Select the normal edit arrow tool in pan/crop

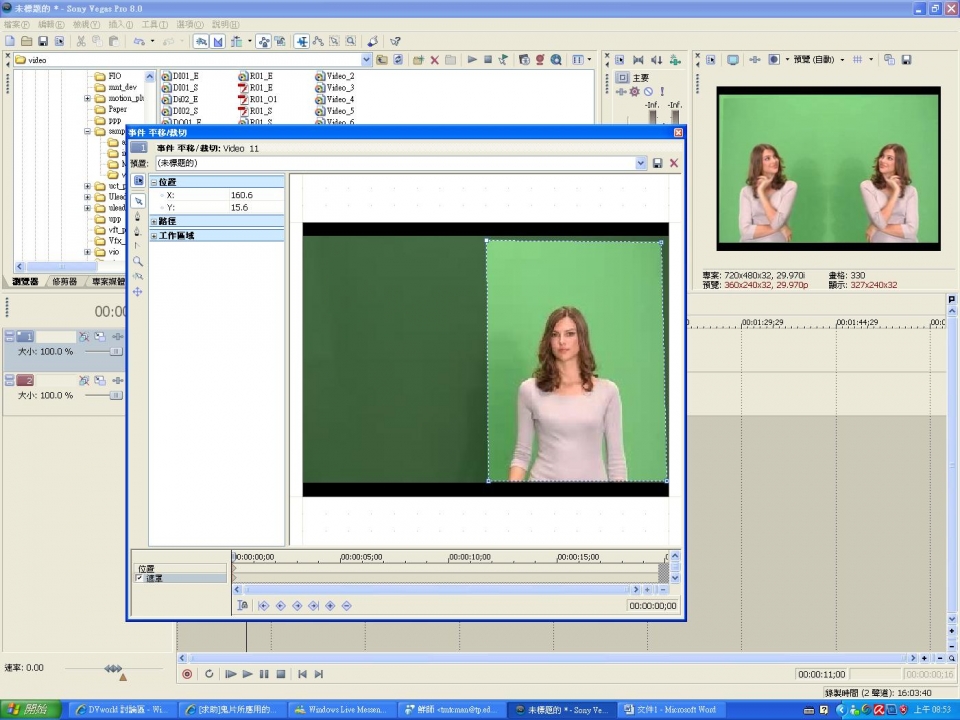pos(138,200)
